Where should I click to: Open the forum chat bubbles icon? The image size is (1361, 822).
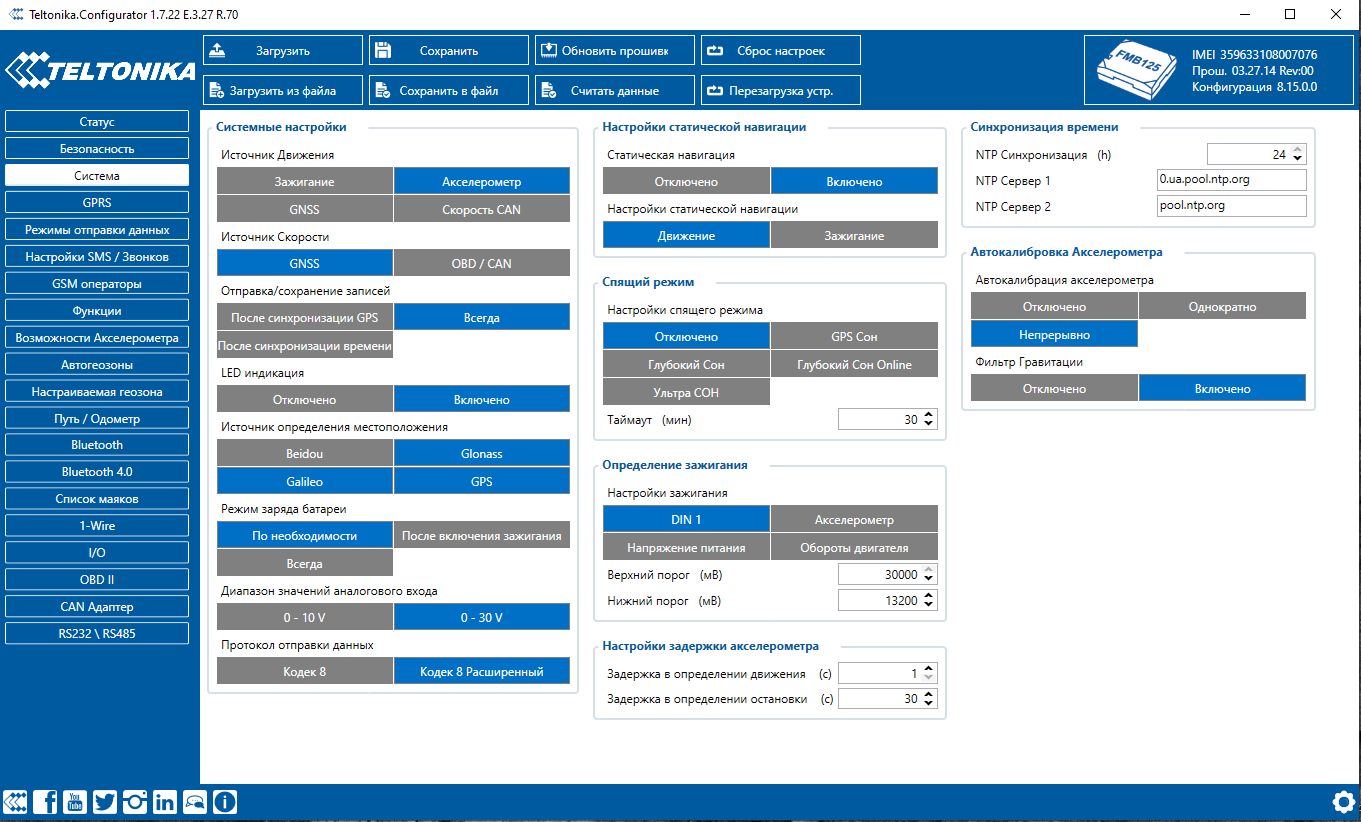click(195, 801)
